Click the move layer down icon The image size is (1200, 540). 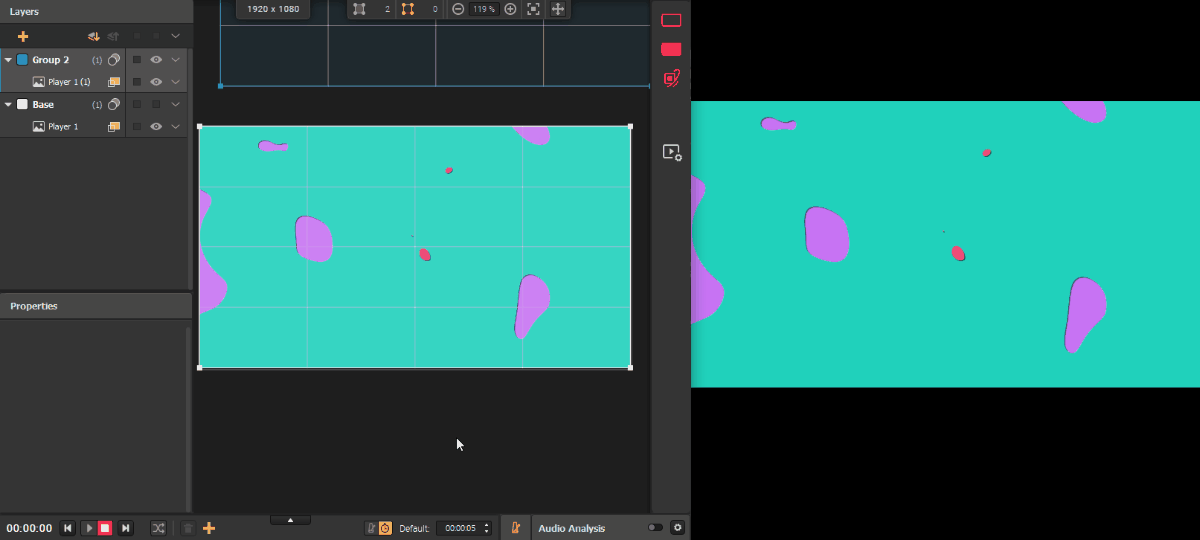93,37
